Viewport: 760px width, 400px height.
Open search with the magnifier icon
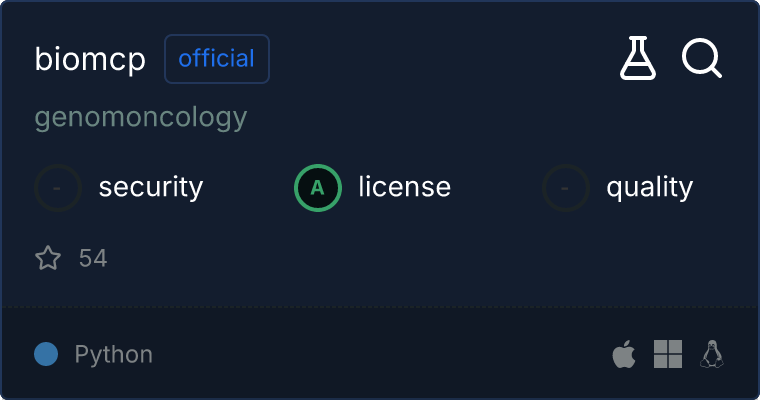pyautogui.click(x=702, y=59)
